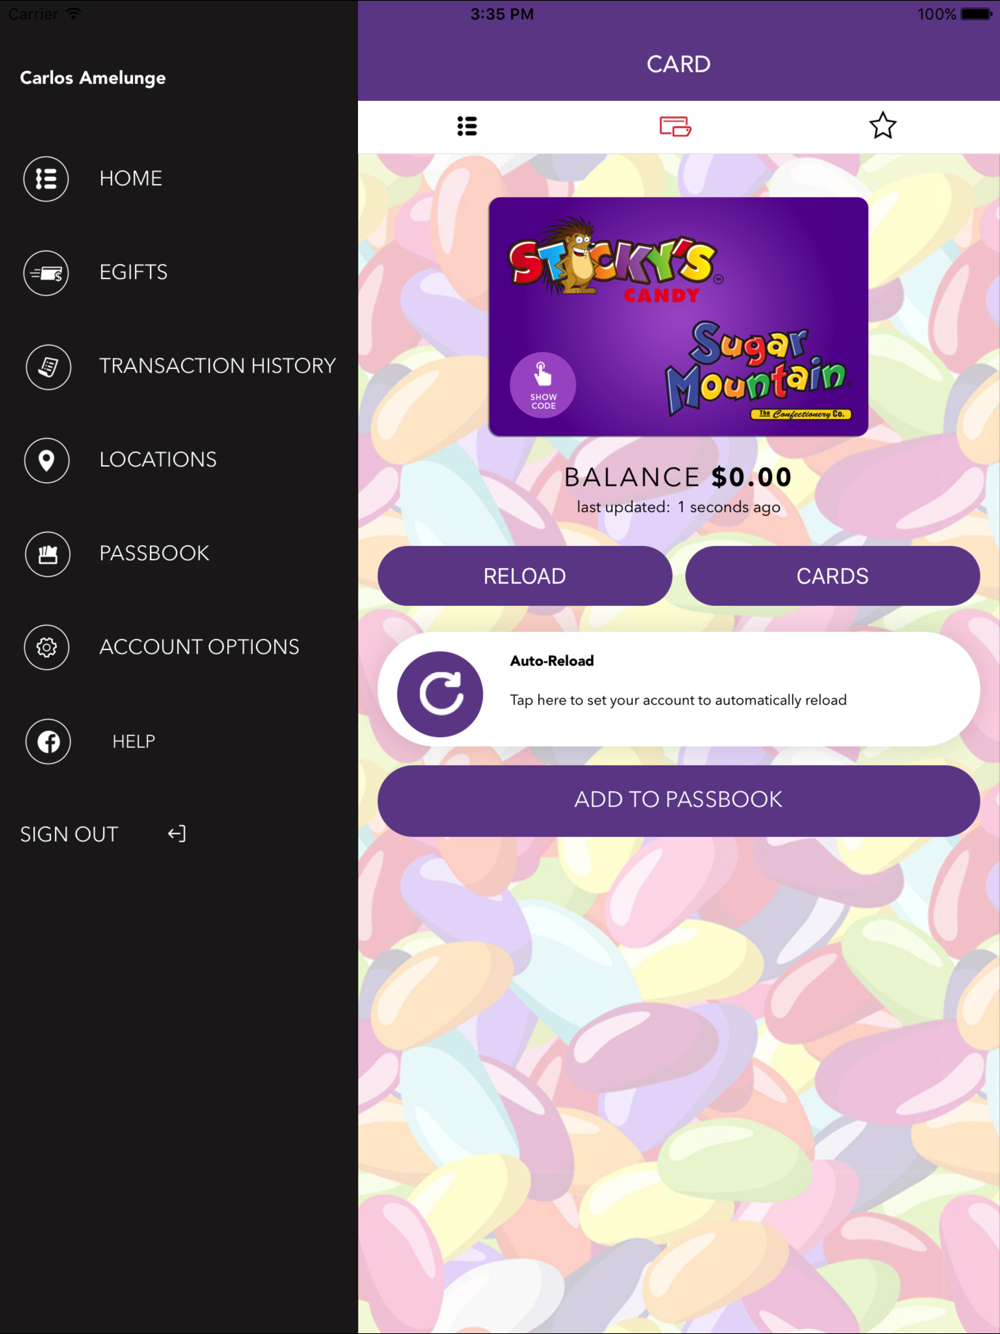The height and width of the screenshot is (1334, 1000).
Task: Tap the RELOAD button
Action: [x=525, y=576]
